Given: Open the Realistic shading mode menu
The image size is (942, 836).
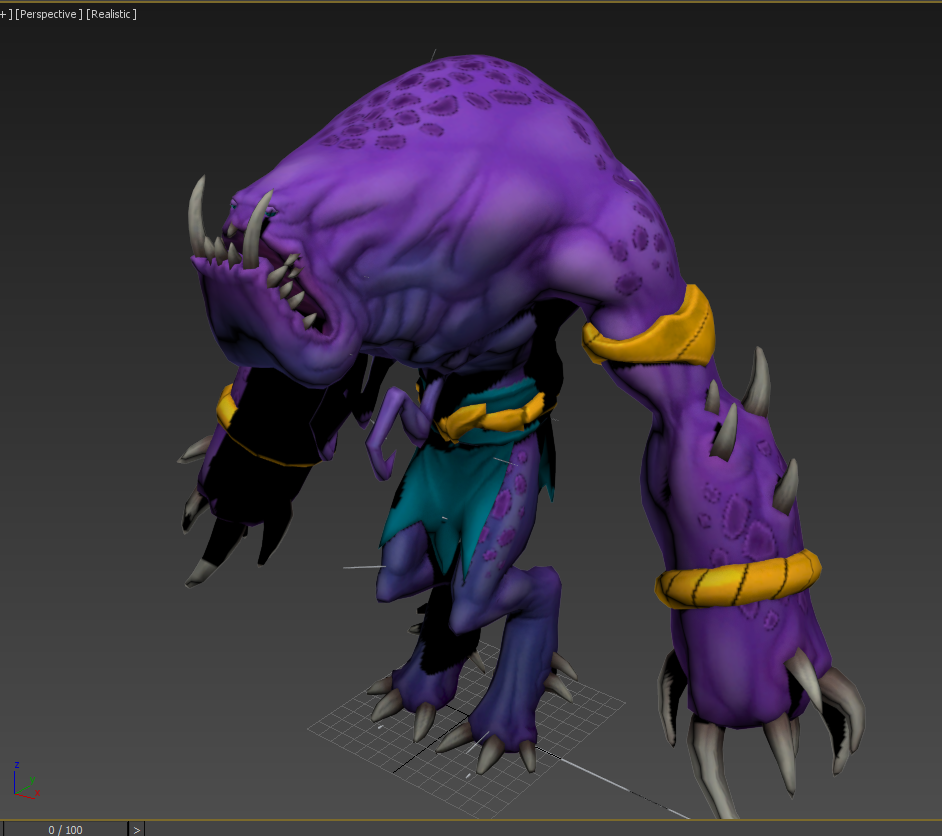Looking at the screenshot, I should (111, 14).
